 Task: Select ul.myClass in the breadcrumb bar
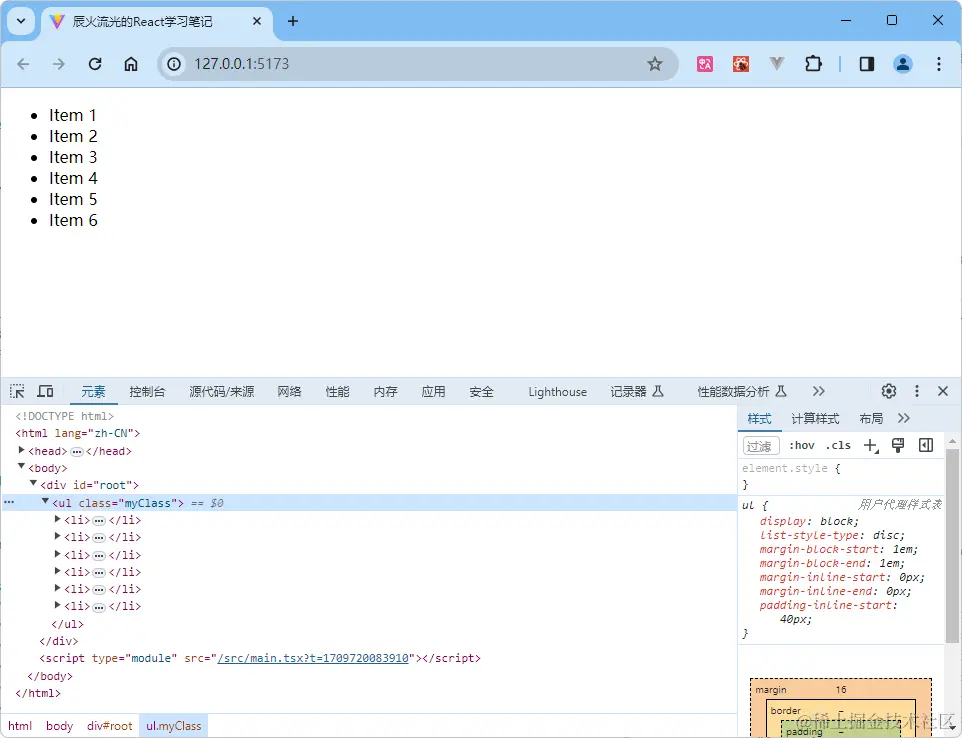[x=174, y=726]
